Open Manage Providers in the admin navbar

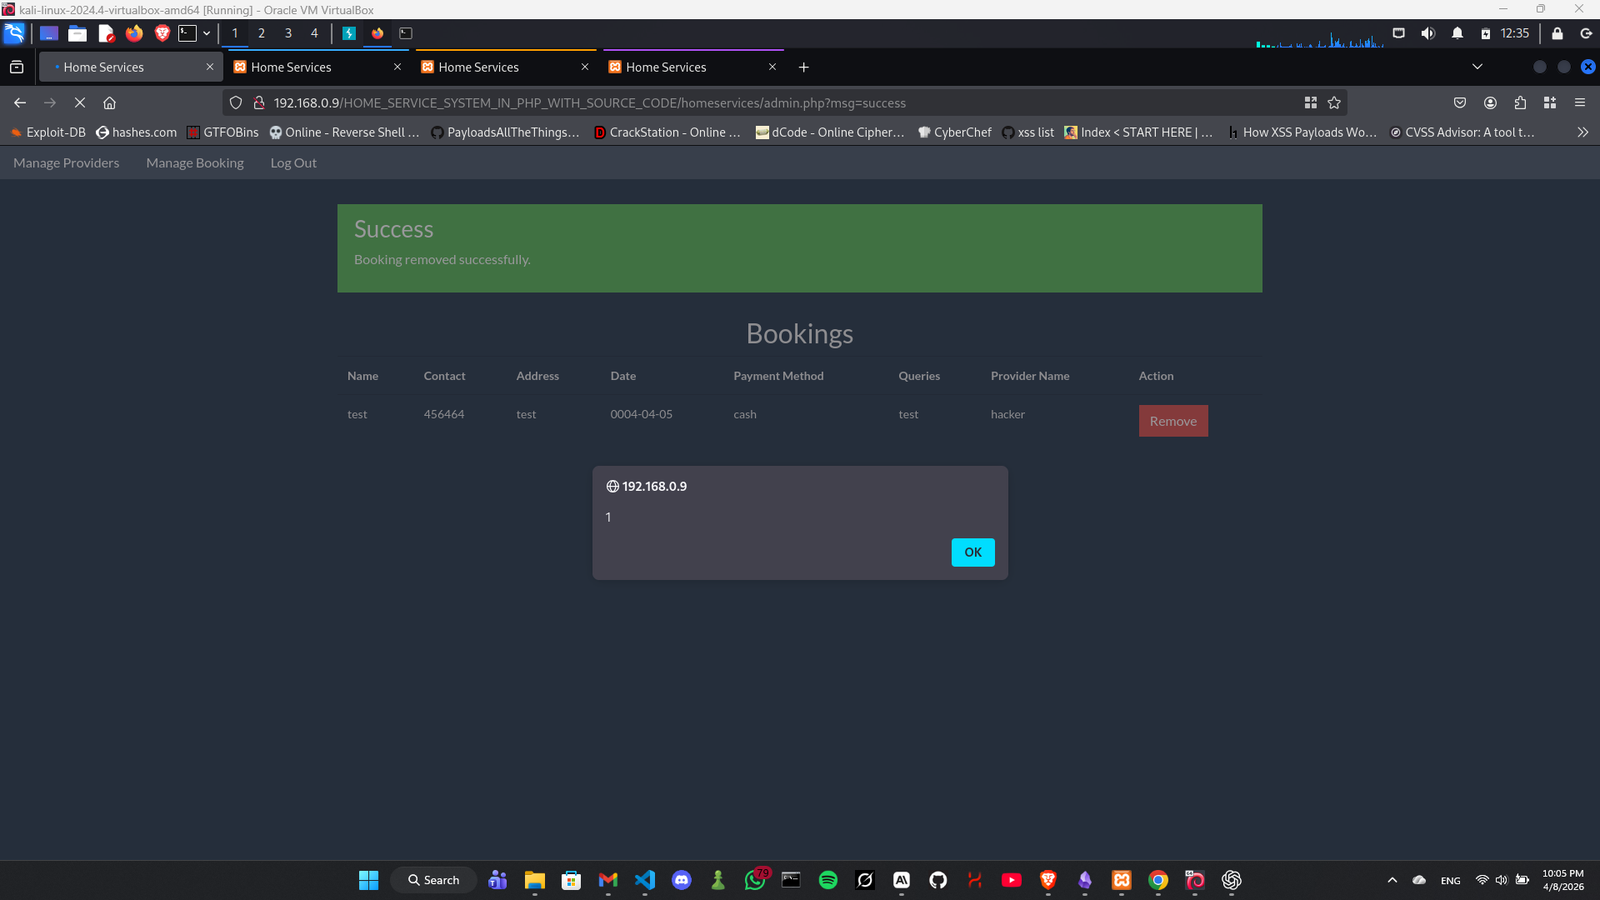point(66,163)
